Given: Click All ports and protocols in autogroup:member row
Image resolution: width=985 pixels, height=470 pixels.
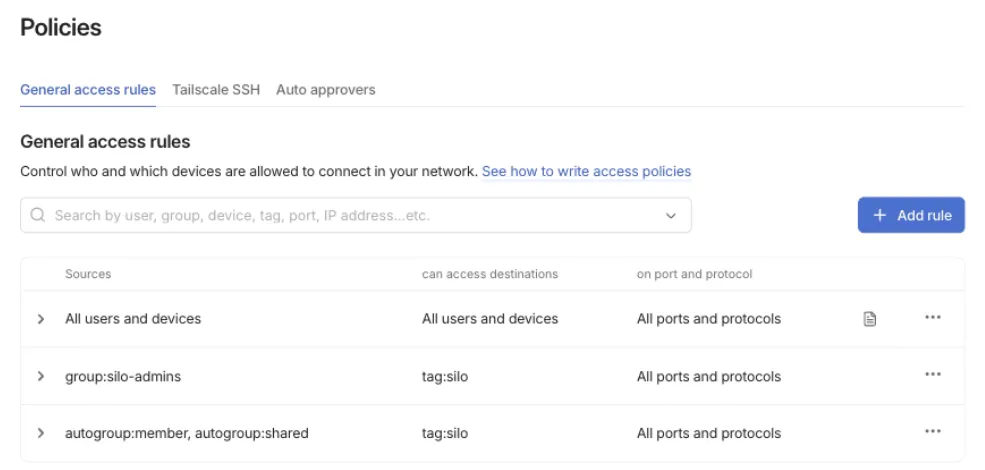Looking at the screenshot, I should [x=709, y=434].
